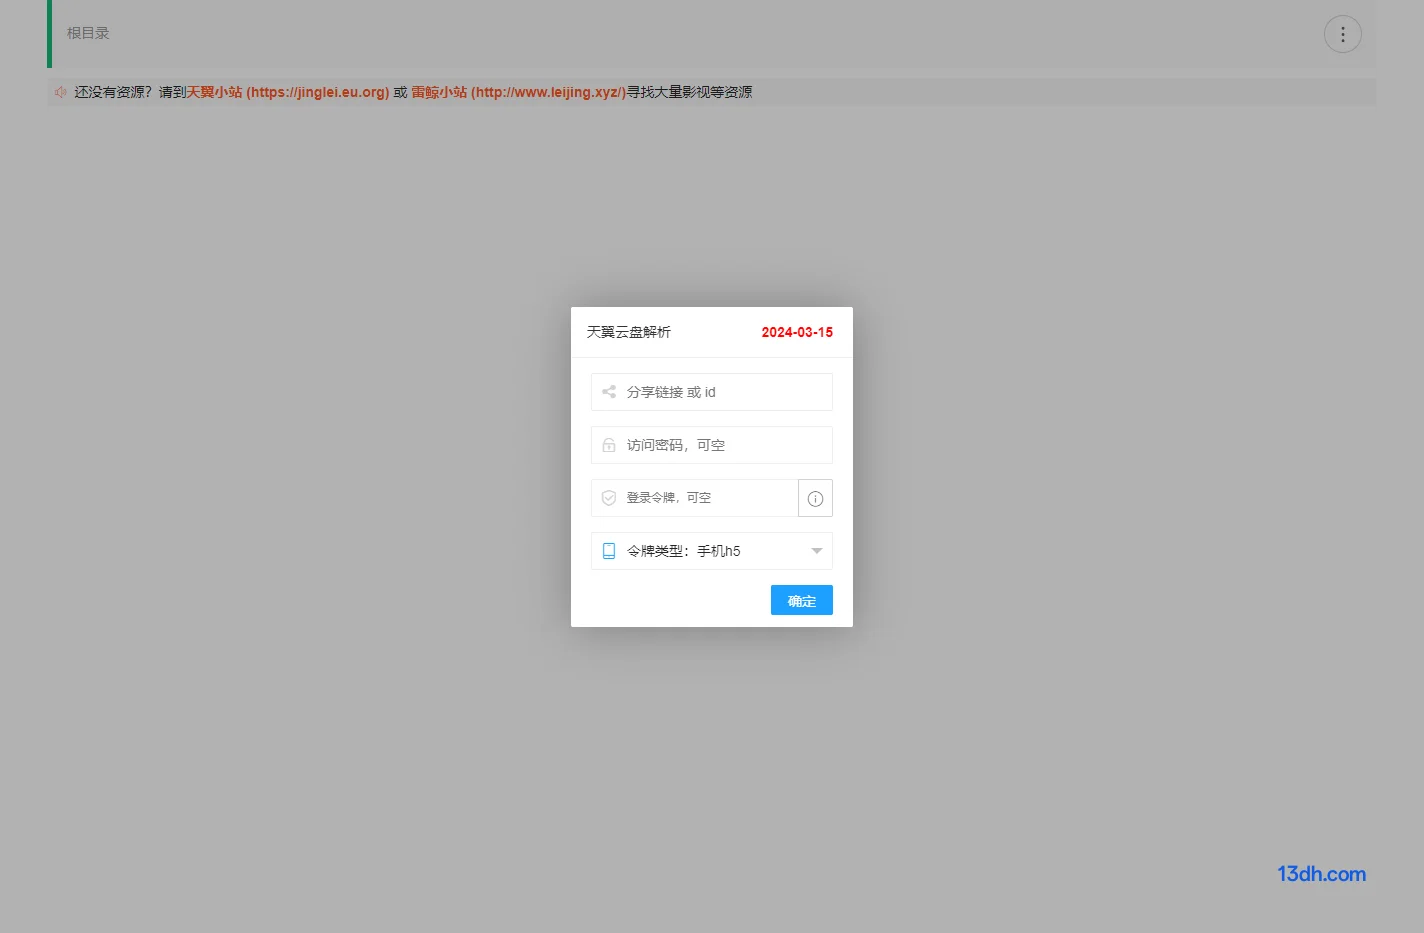
Task: Click the 2024-03-15 date text
Action: pos(797,332)
